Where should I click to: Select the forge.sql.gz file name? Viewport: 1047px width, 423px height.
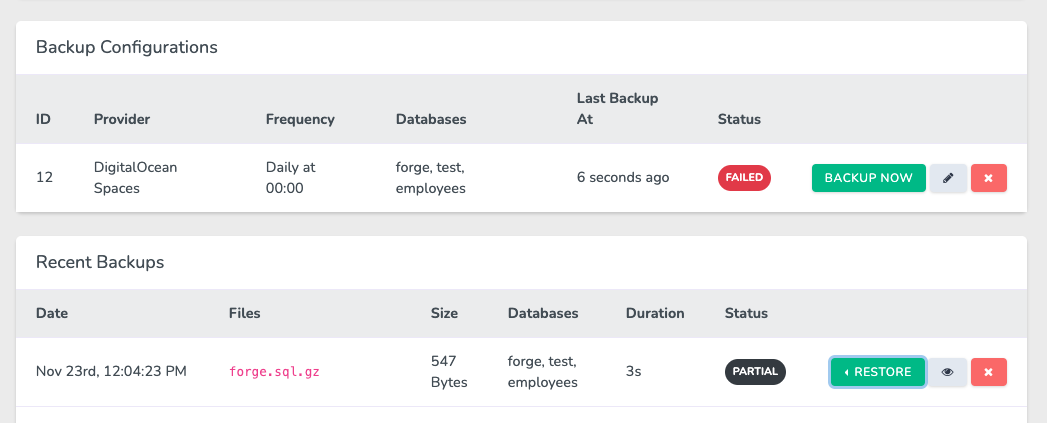(274, 372)
